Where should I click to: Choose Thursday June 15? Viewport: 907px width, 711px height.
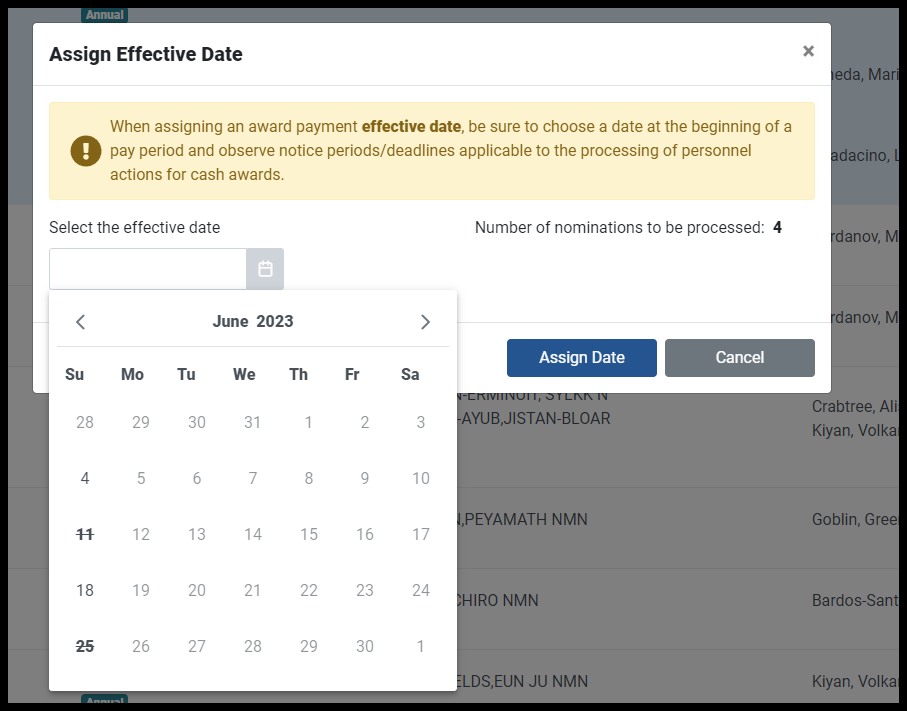(x=309, y=535)
